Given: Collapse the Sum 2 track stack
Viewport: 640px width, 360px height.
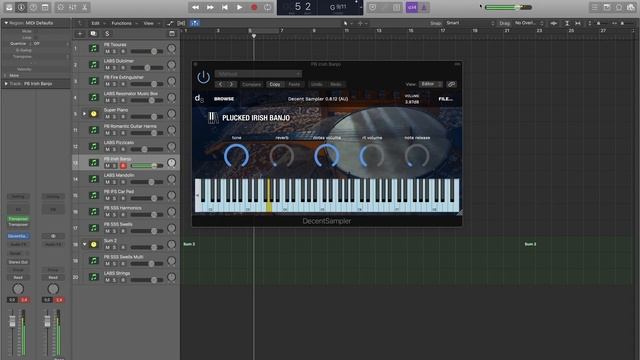Looking at the screenshot, I should click(x=84, y=244).
